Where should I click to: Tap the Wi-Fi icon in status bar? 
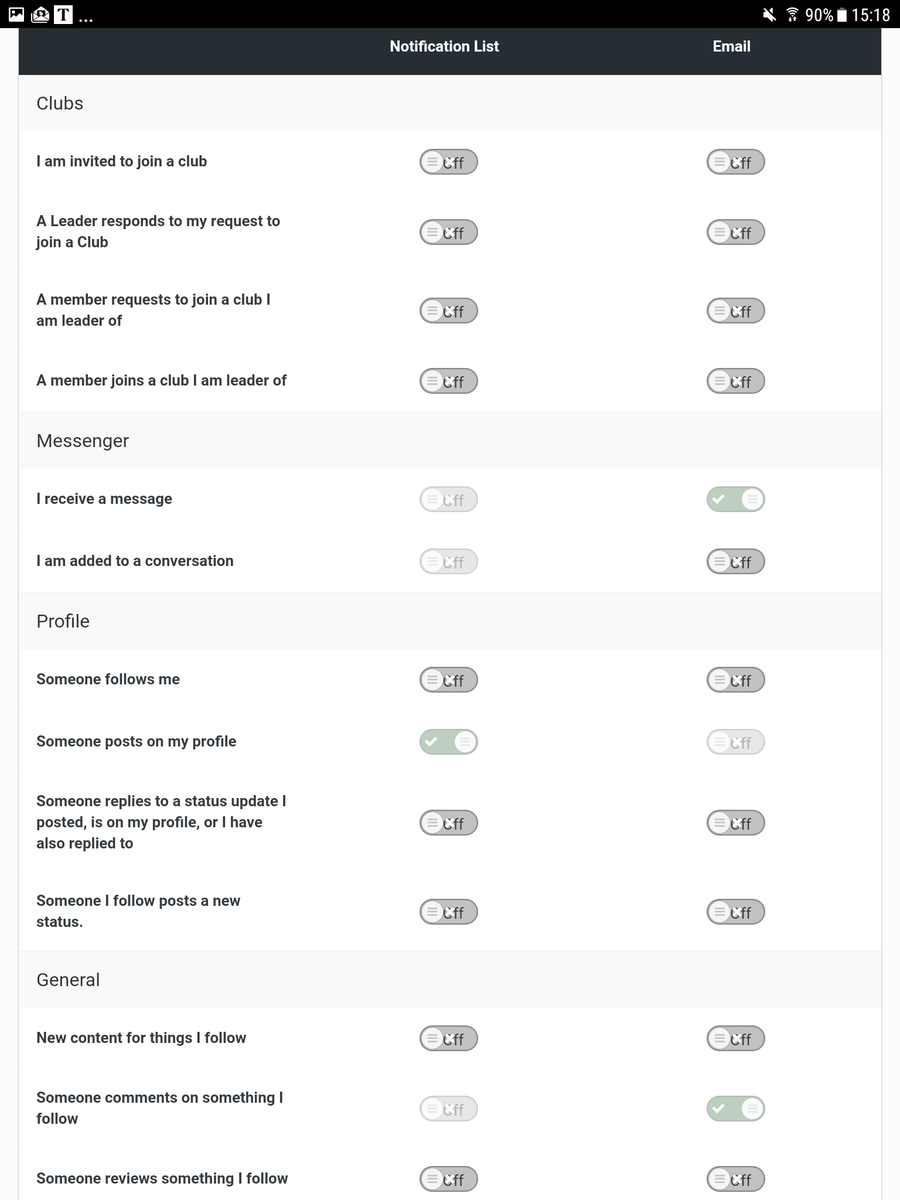[x=792, y=15]
